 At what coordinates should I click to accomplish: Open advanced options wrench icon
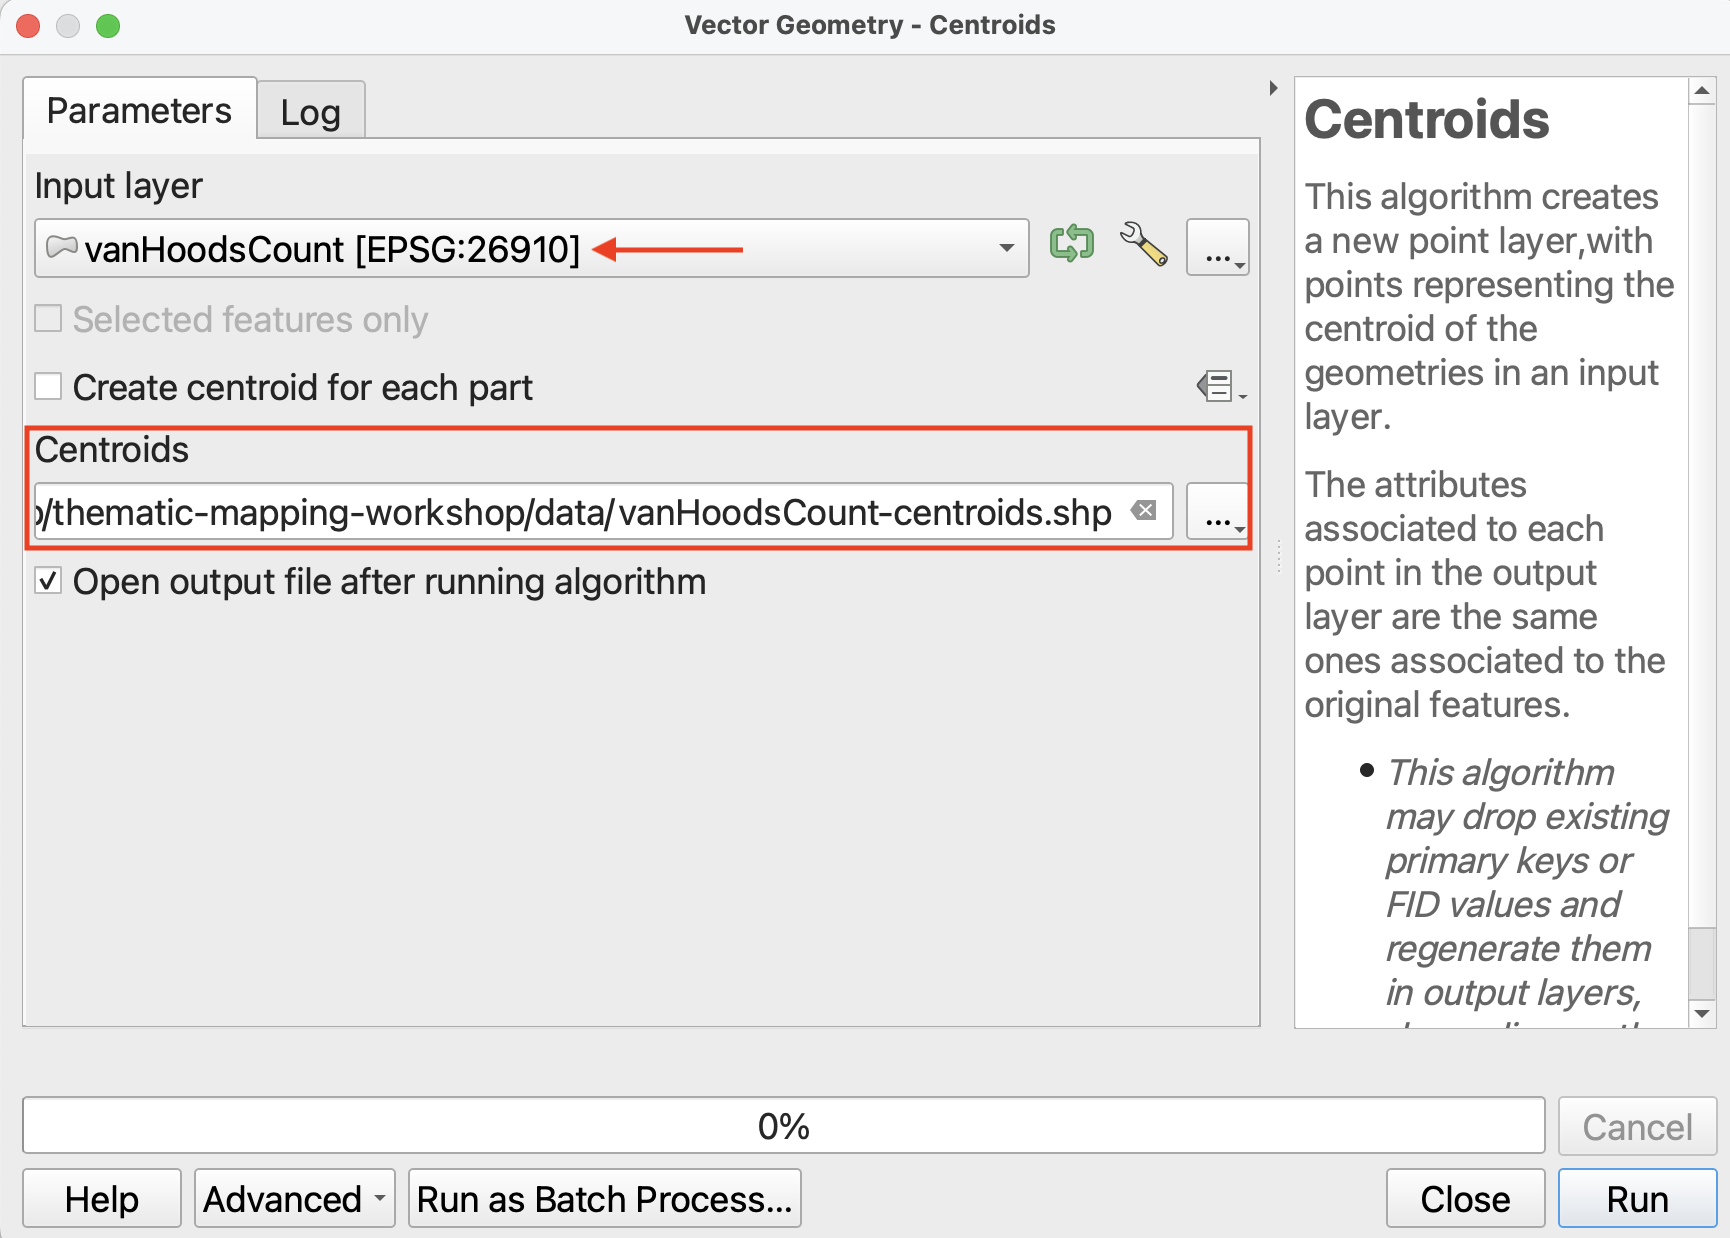1143,244
